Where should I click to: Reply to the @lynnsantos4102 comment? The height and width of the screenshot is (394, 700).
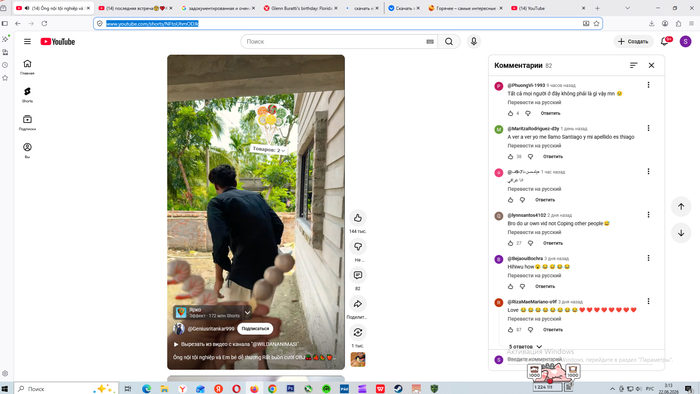553,243
